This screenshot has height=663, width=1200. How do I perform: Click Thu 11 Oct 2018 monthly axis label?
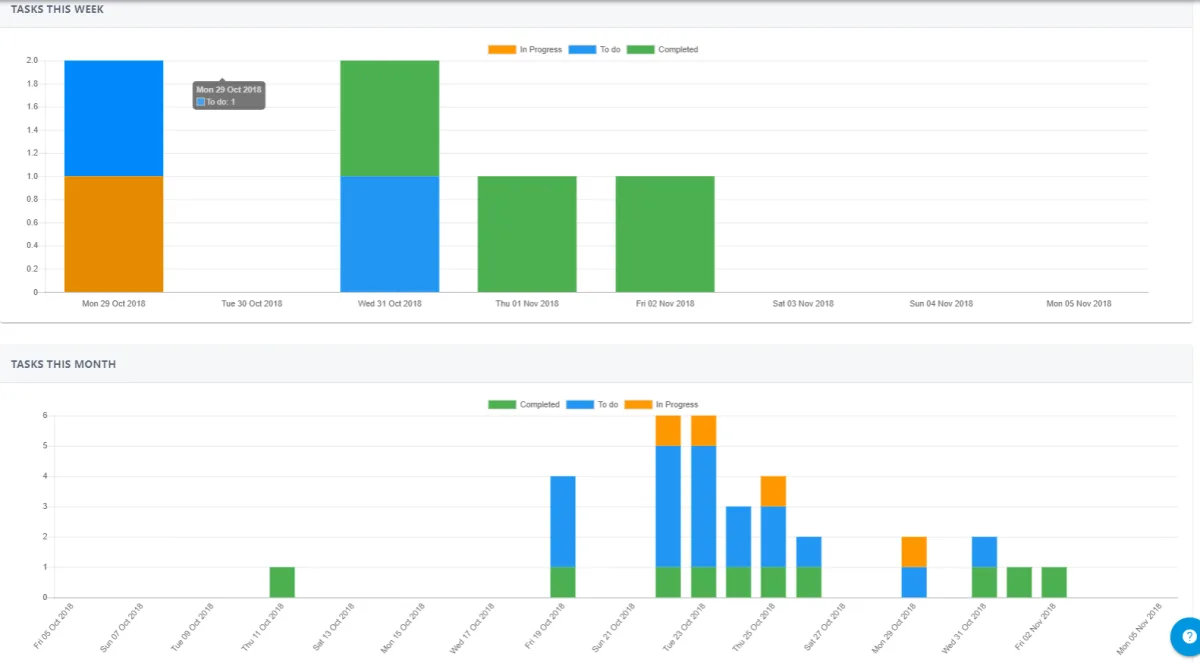pos(261,626)
